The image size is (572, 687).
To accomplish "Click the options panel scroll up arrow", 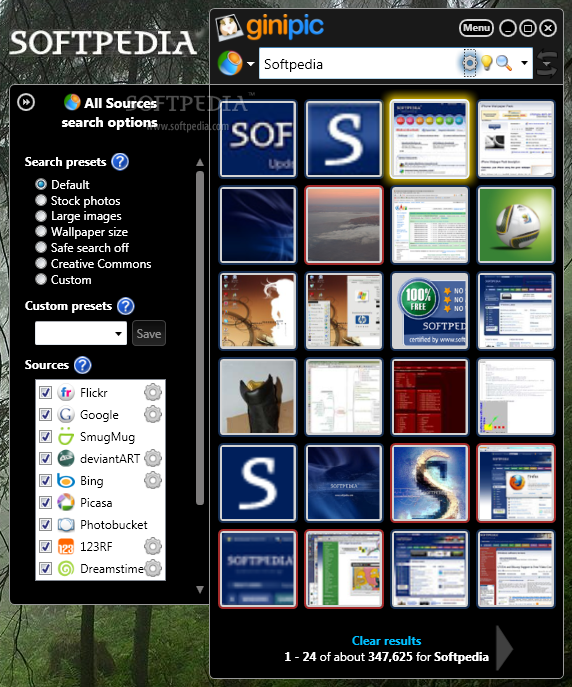I will [200, 163].
